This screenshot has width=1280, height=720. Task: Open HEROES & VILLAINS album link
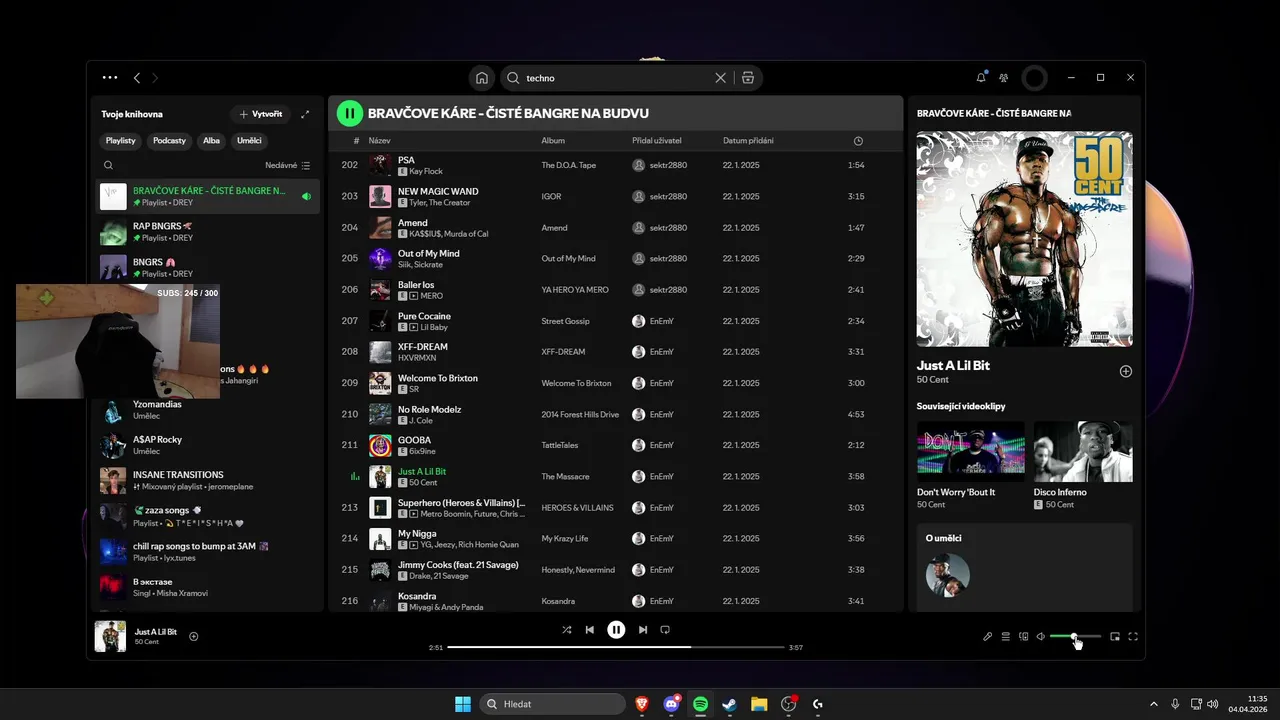tap(575, 508)
